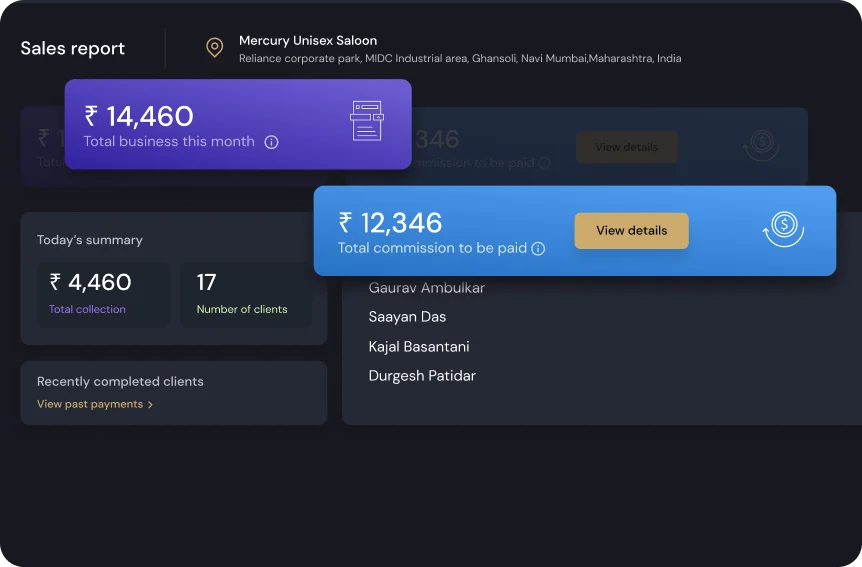This screenshot has width=862, height=567.
Task: Click the Recently completed clients heading
Action: [120, 381]
